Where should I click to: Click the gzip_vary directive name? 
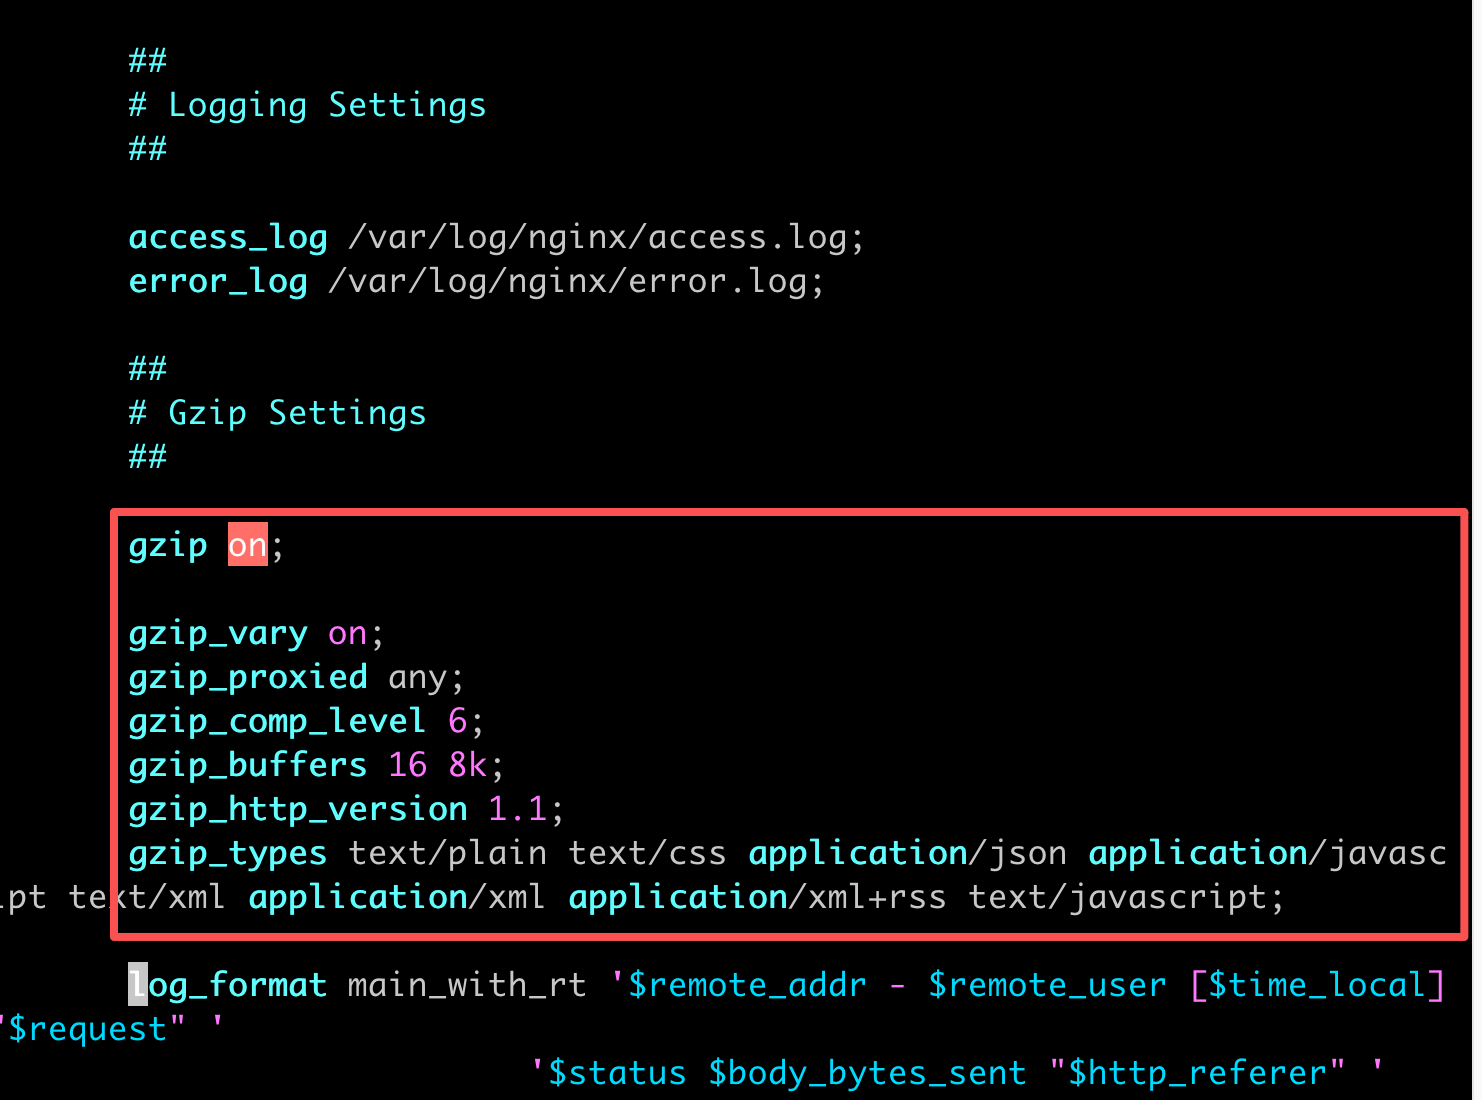point(218,634)
